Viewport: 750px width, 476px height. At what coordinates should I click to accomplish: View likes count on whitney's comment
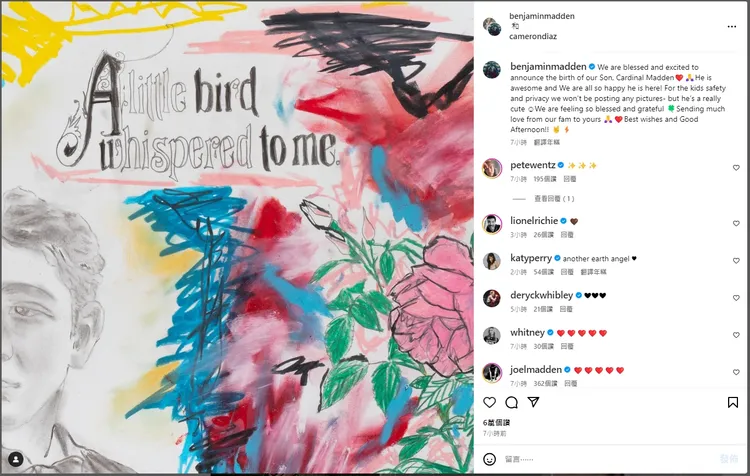click(543, 346)
